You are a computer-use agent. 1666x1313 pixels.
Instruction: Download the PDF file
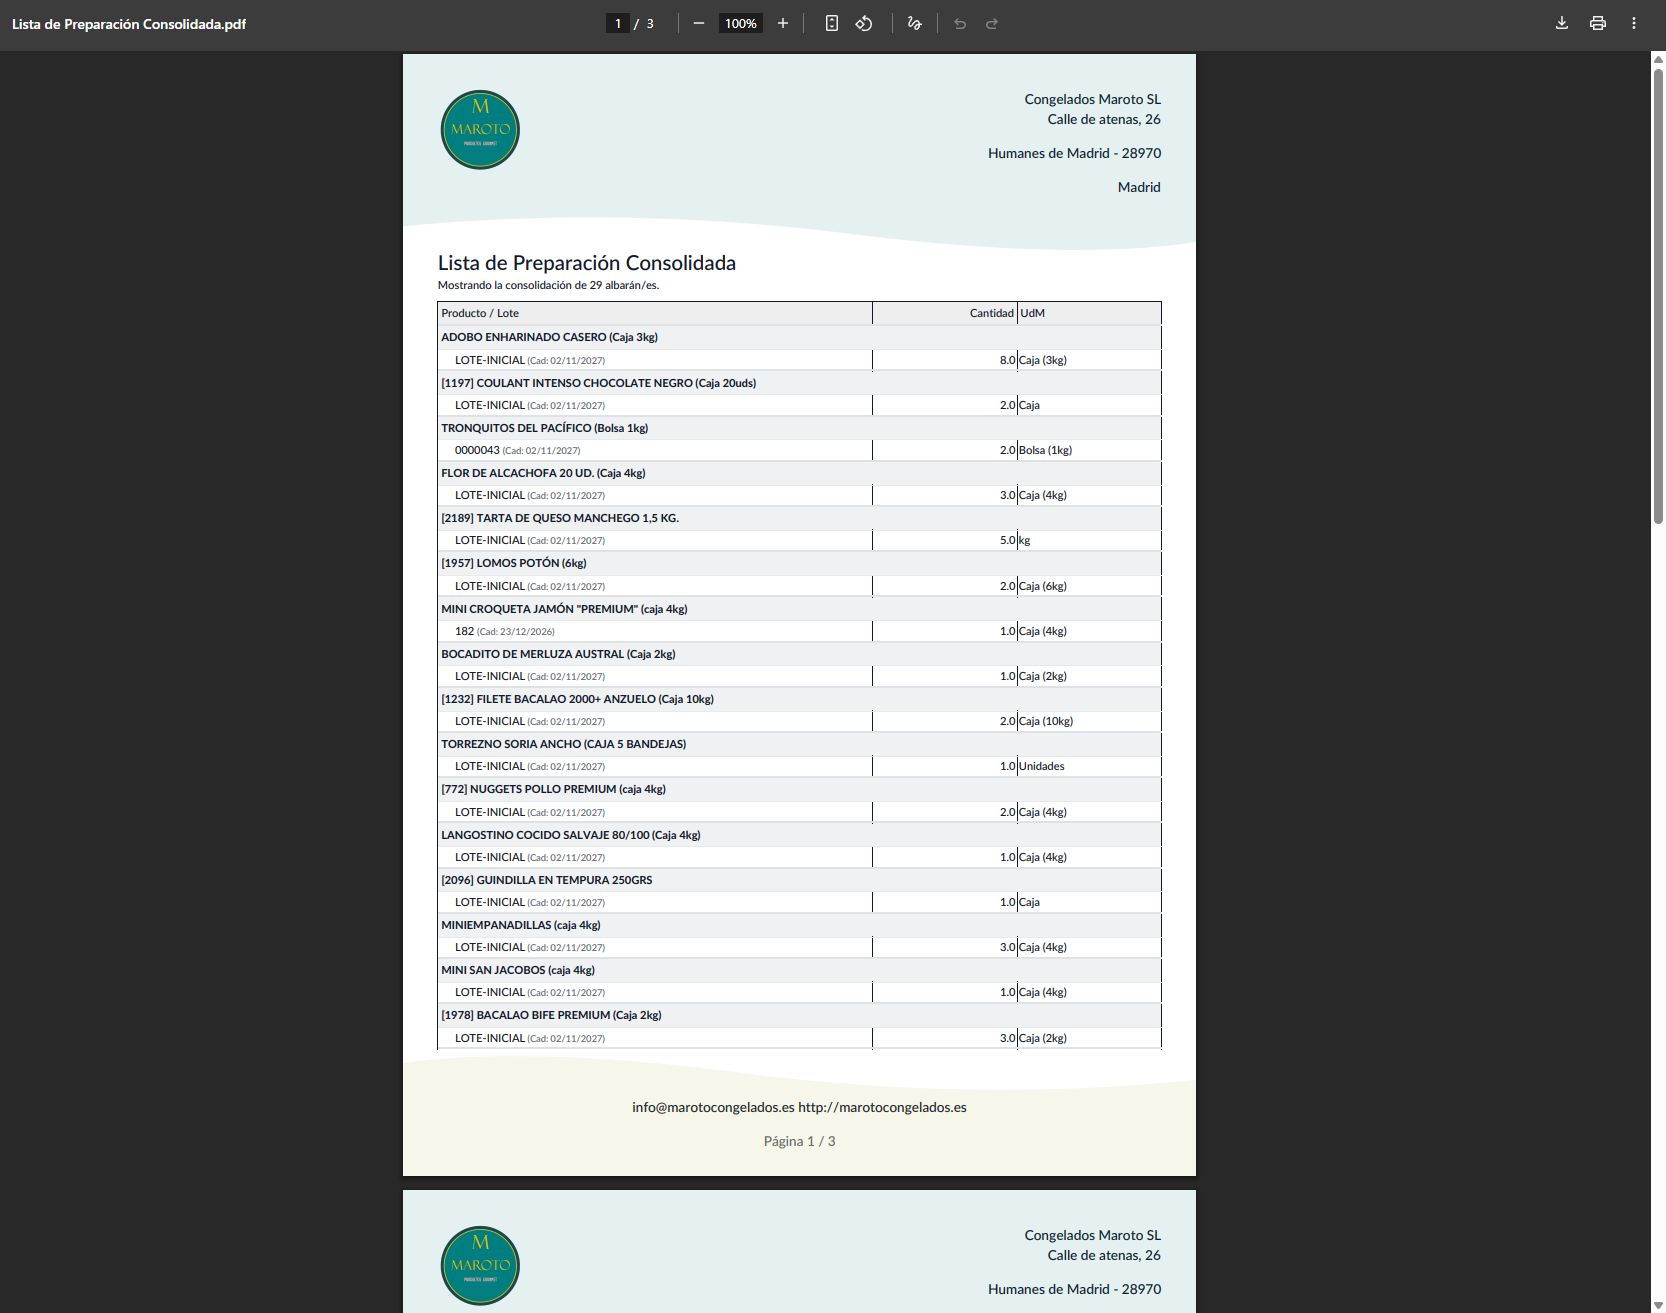pos(1562,23)
